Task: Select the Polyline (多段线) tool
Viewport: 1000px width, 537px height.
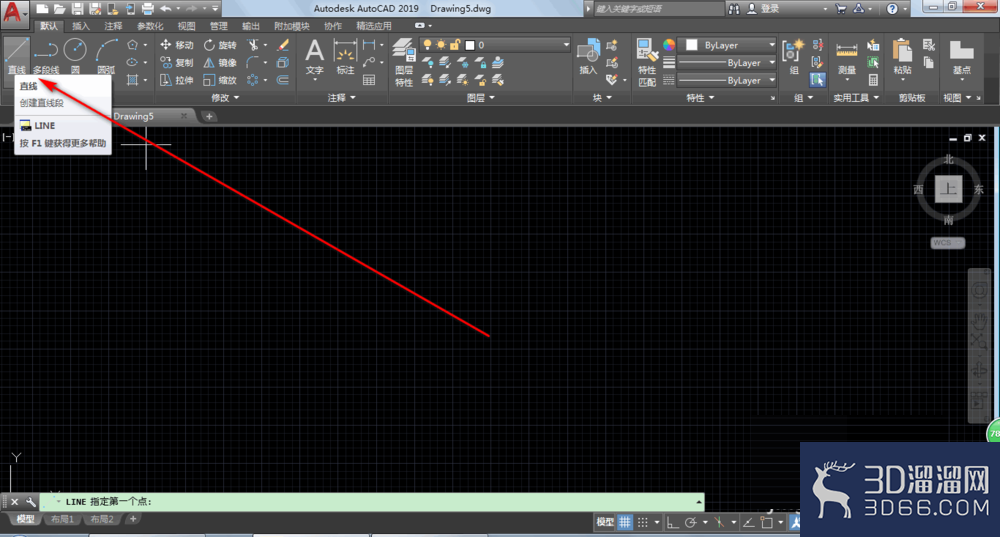Action: pyautogui.click(x=46, y=56)
